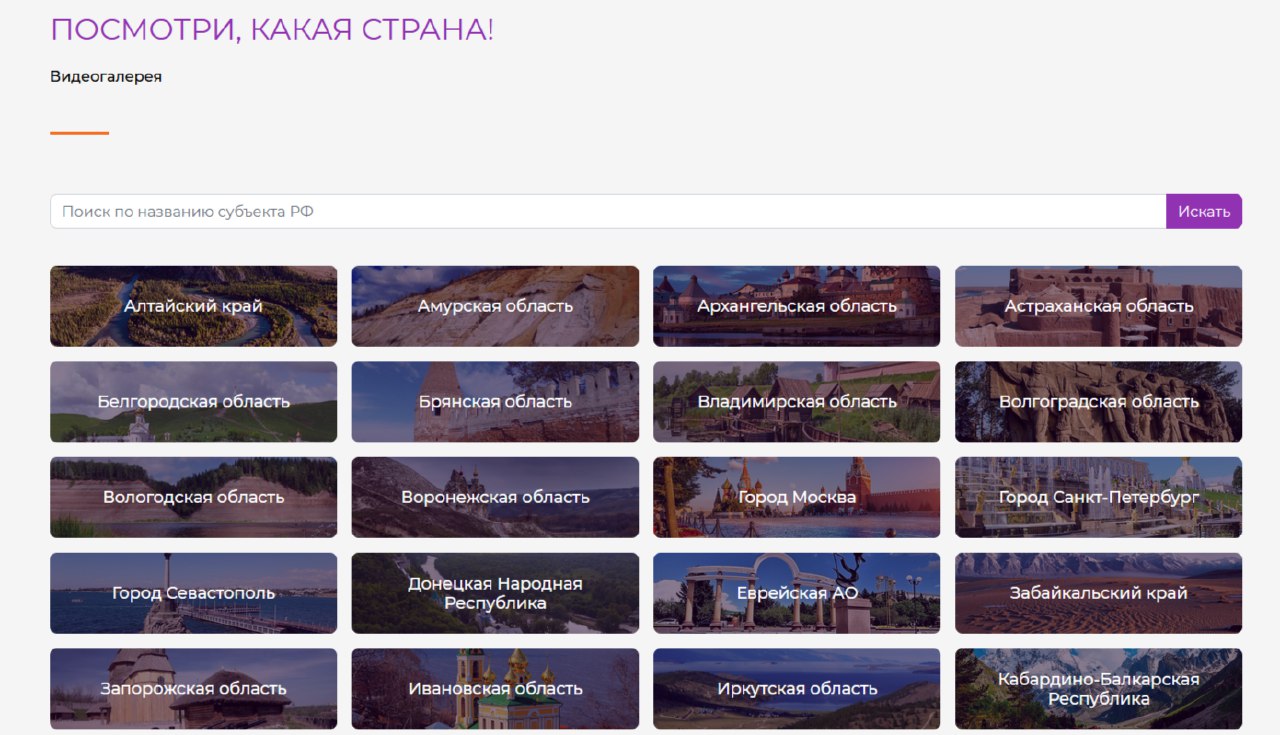Click the Искать search button
Viewport: 1280px width, 735px height.
point(1204,211)
